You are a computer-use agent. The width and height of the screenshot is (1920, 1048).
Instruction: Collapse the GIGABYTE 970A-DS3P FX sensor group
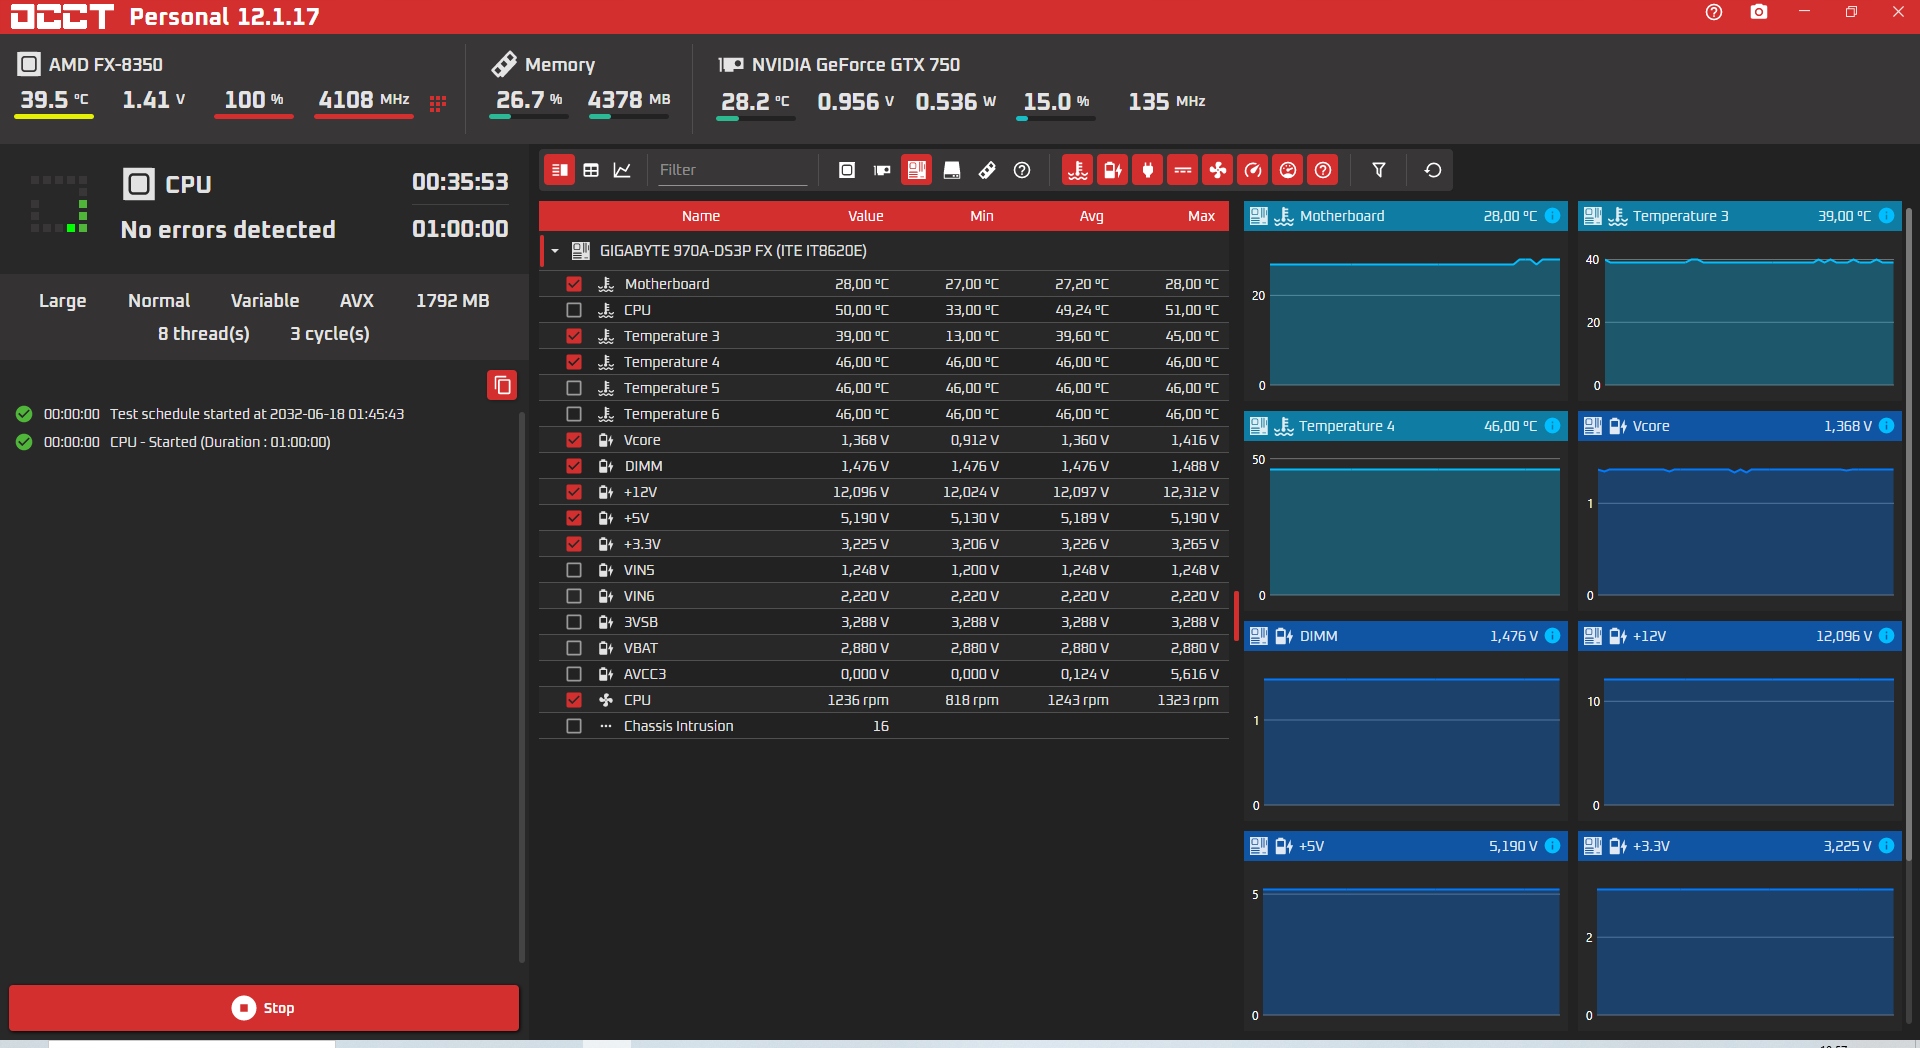(x=555, y=251)
